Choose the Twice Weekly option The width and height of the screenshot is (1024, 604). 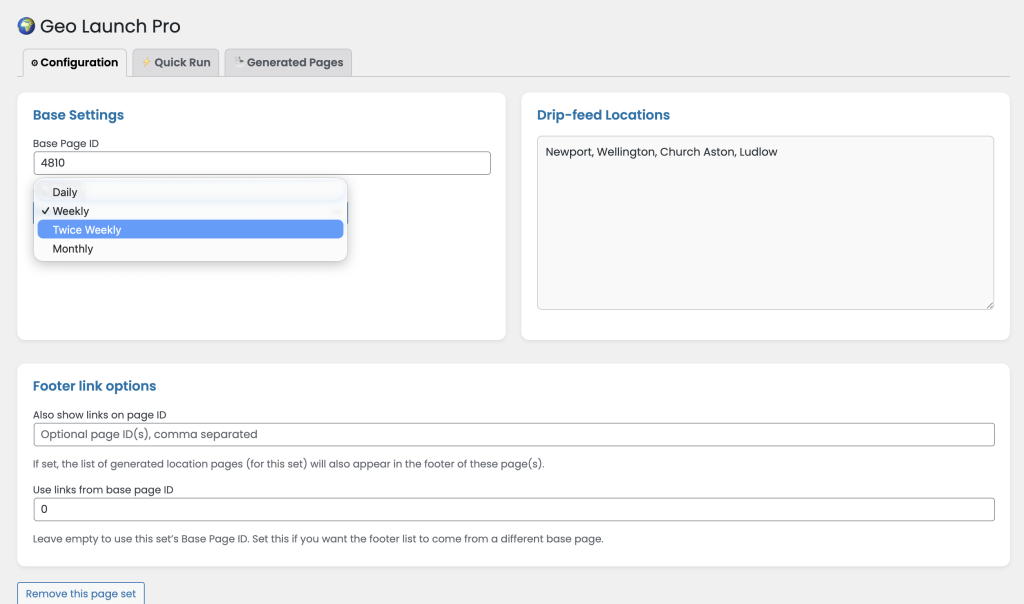tap(87, 230)
